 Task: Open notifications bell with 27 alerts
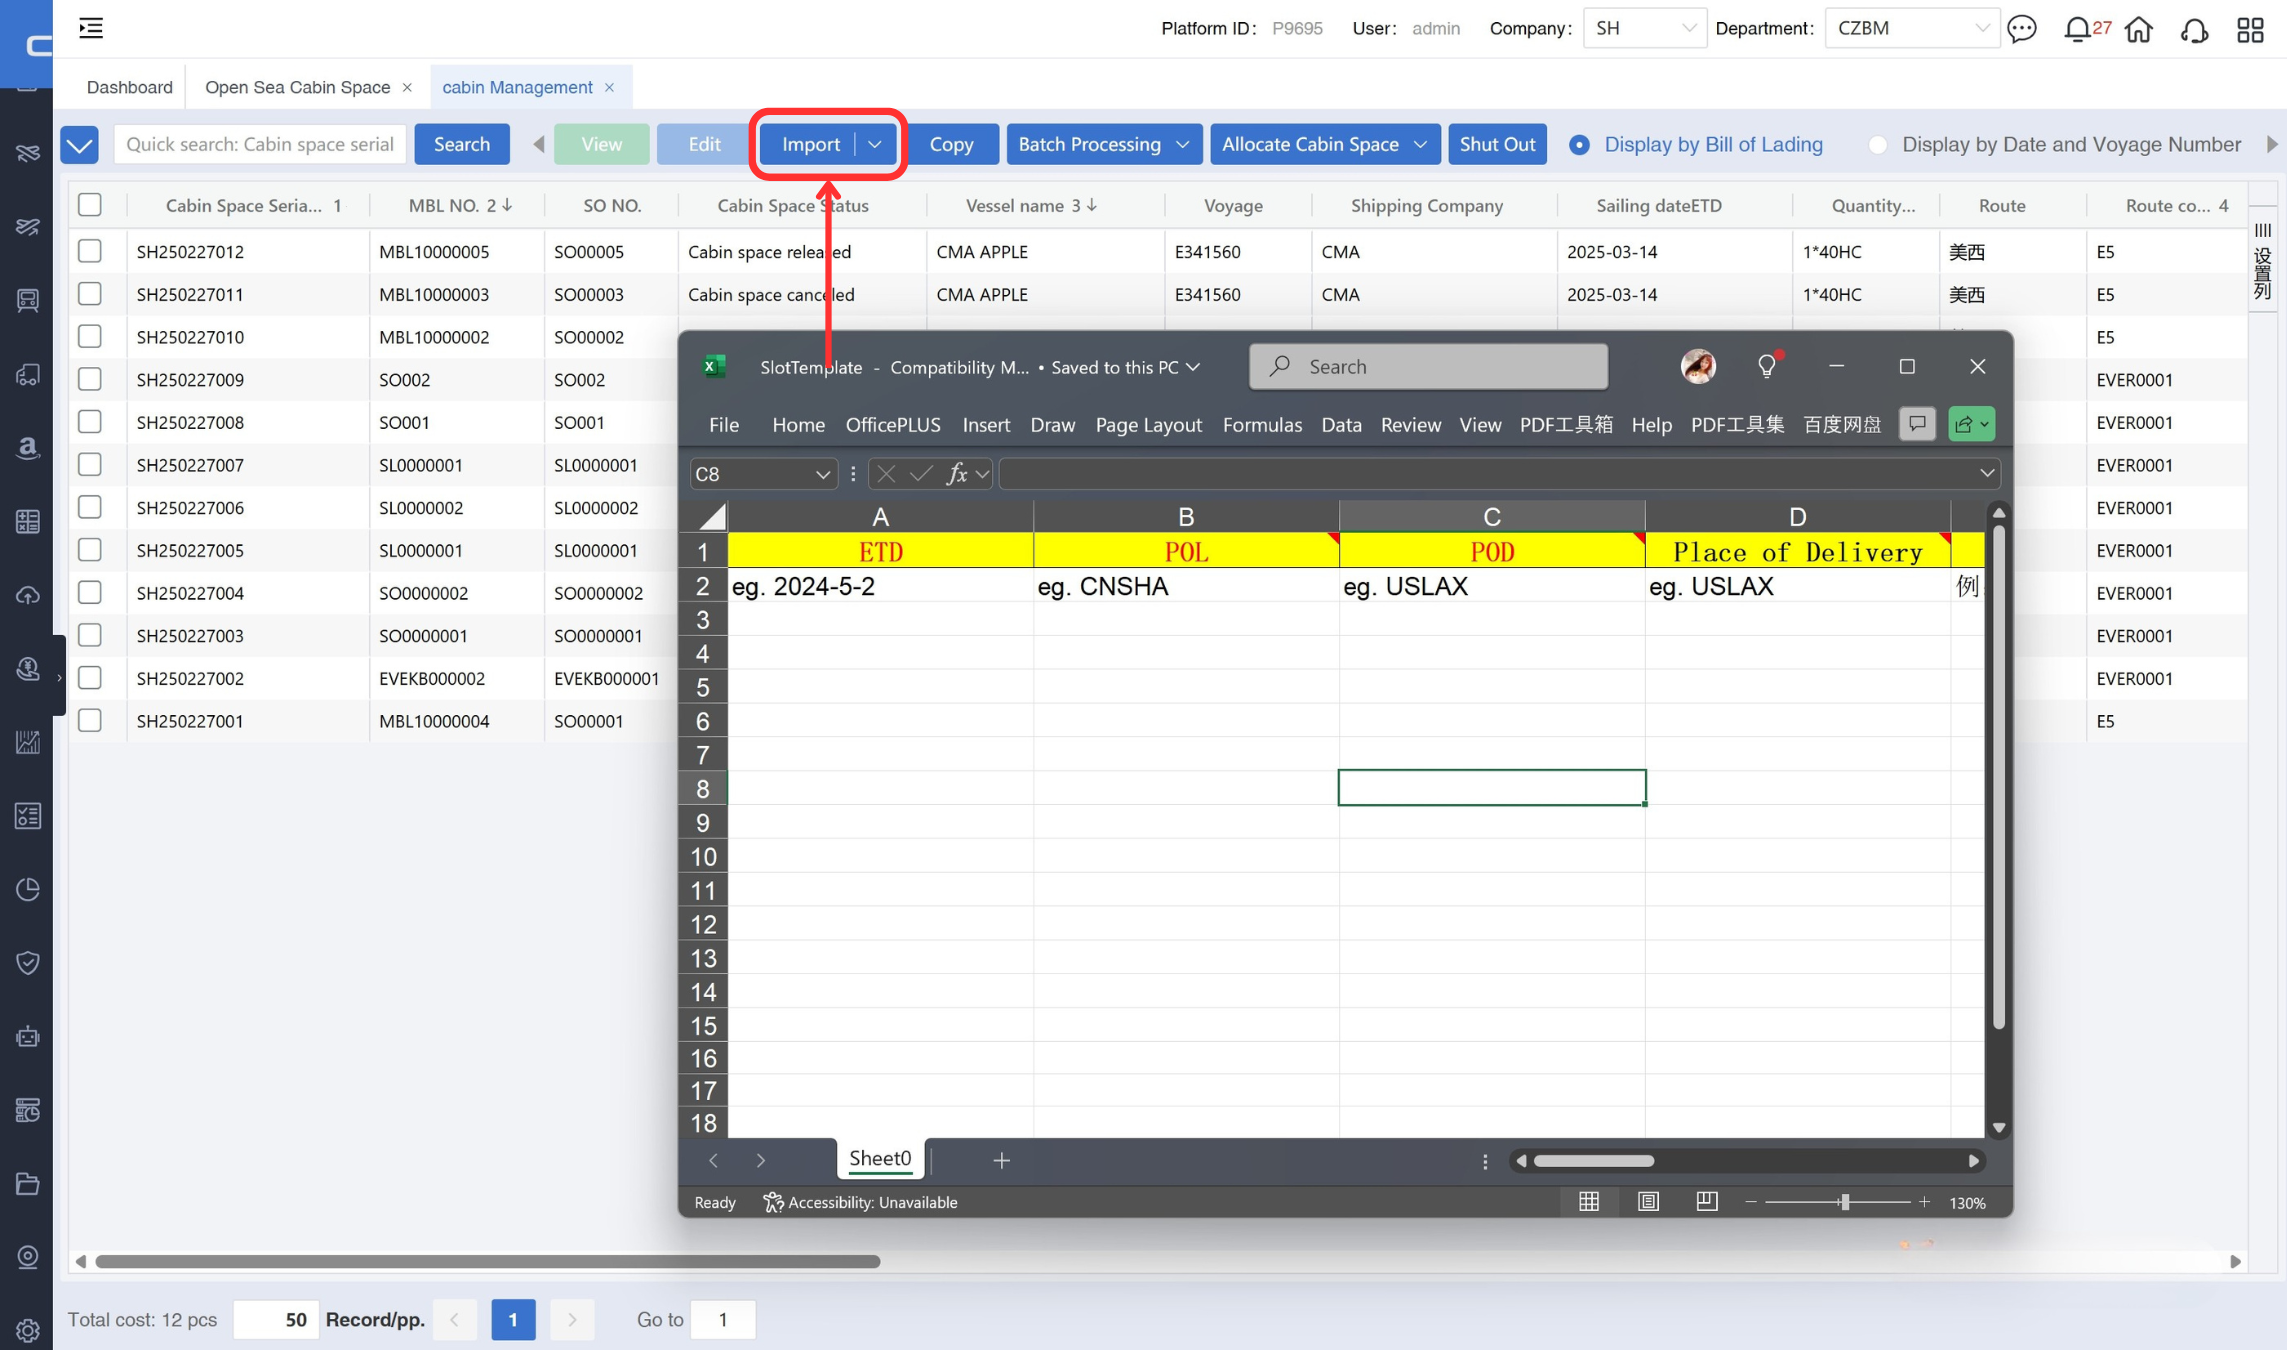(x=2077, y=29)
